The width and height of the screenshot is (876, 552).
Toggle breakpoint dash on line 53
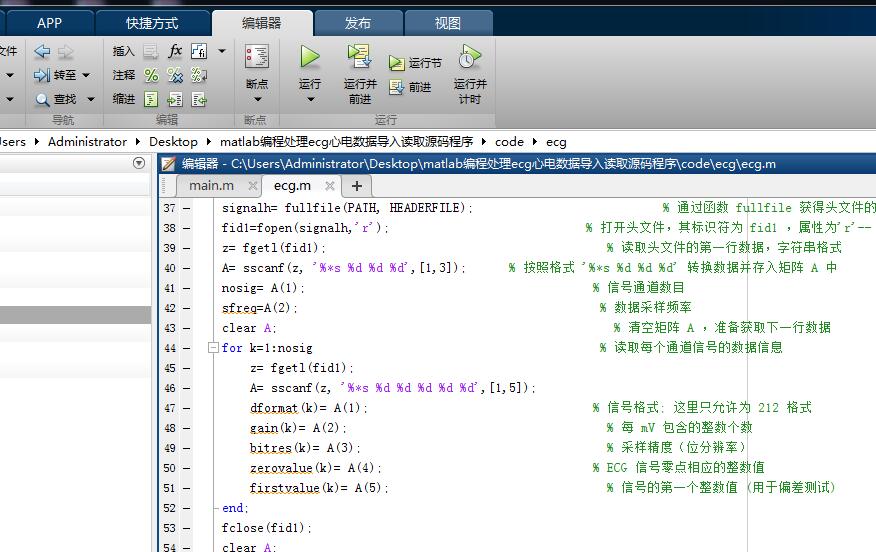click(187, 528)
